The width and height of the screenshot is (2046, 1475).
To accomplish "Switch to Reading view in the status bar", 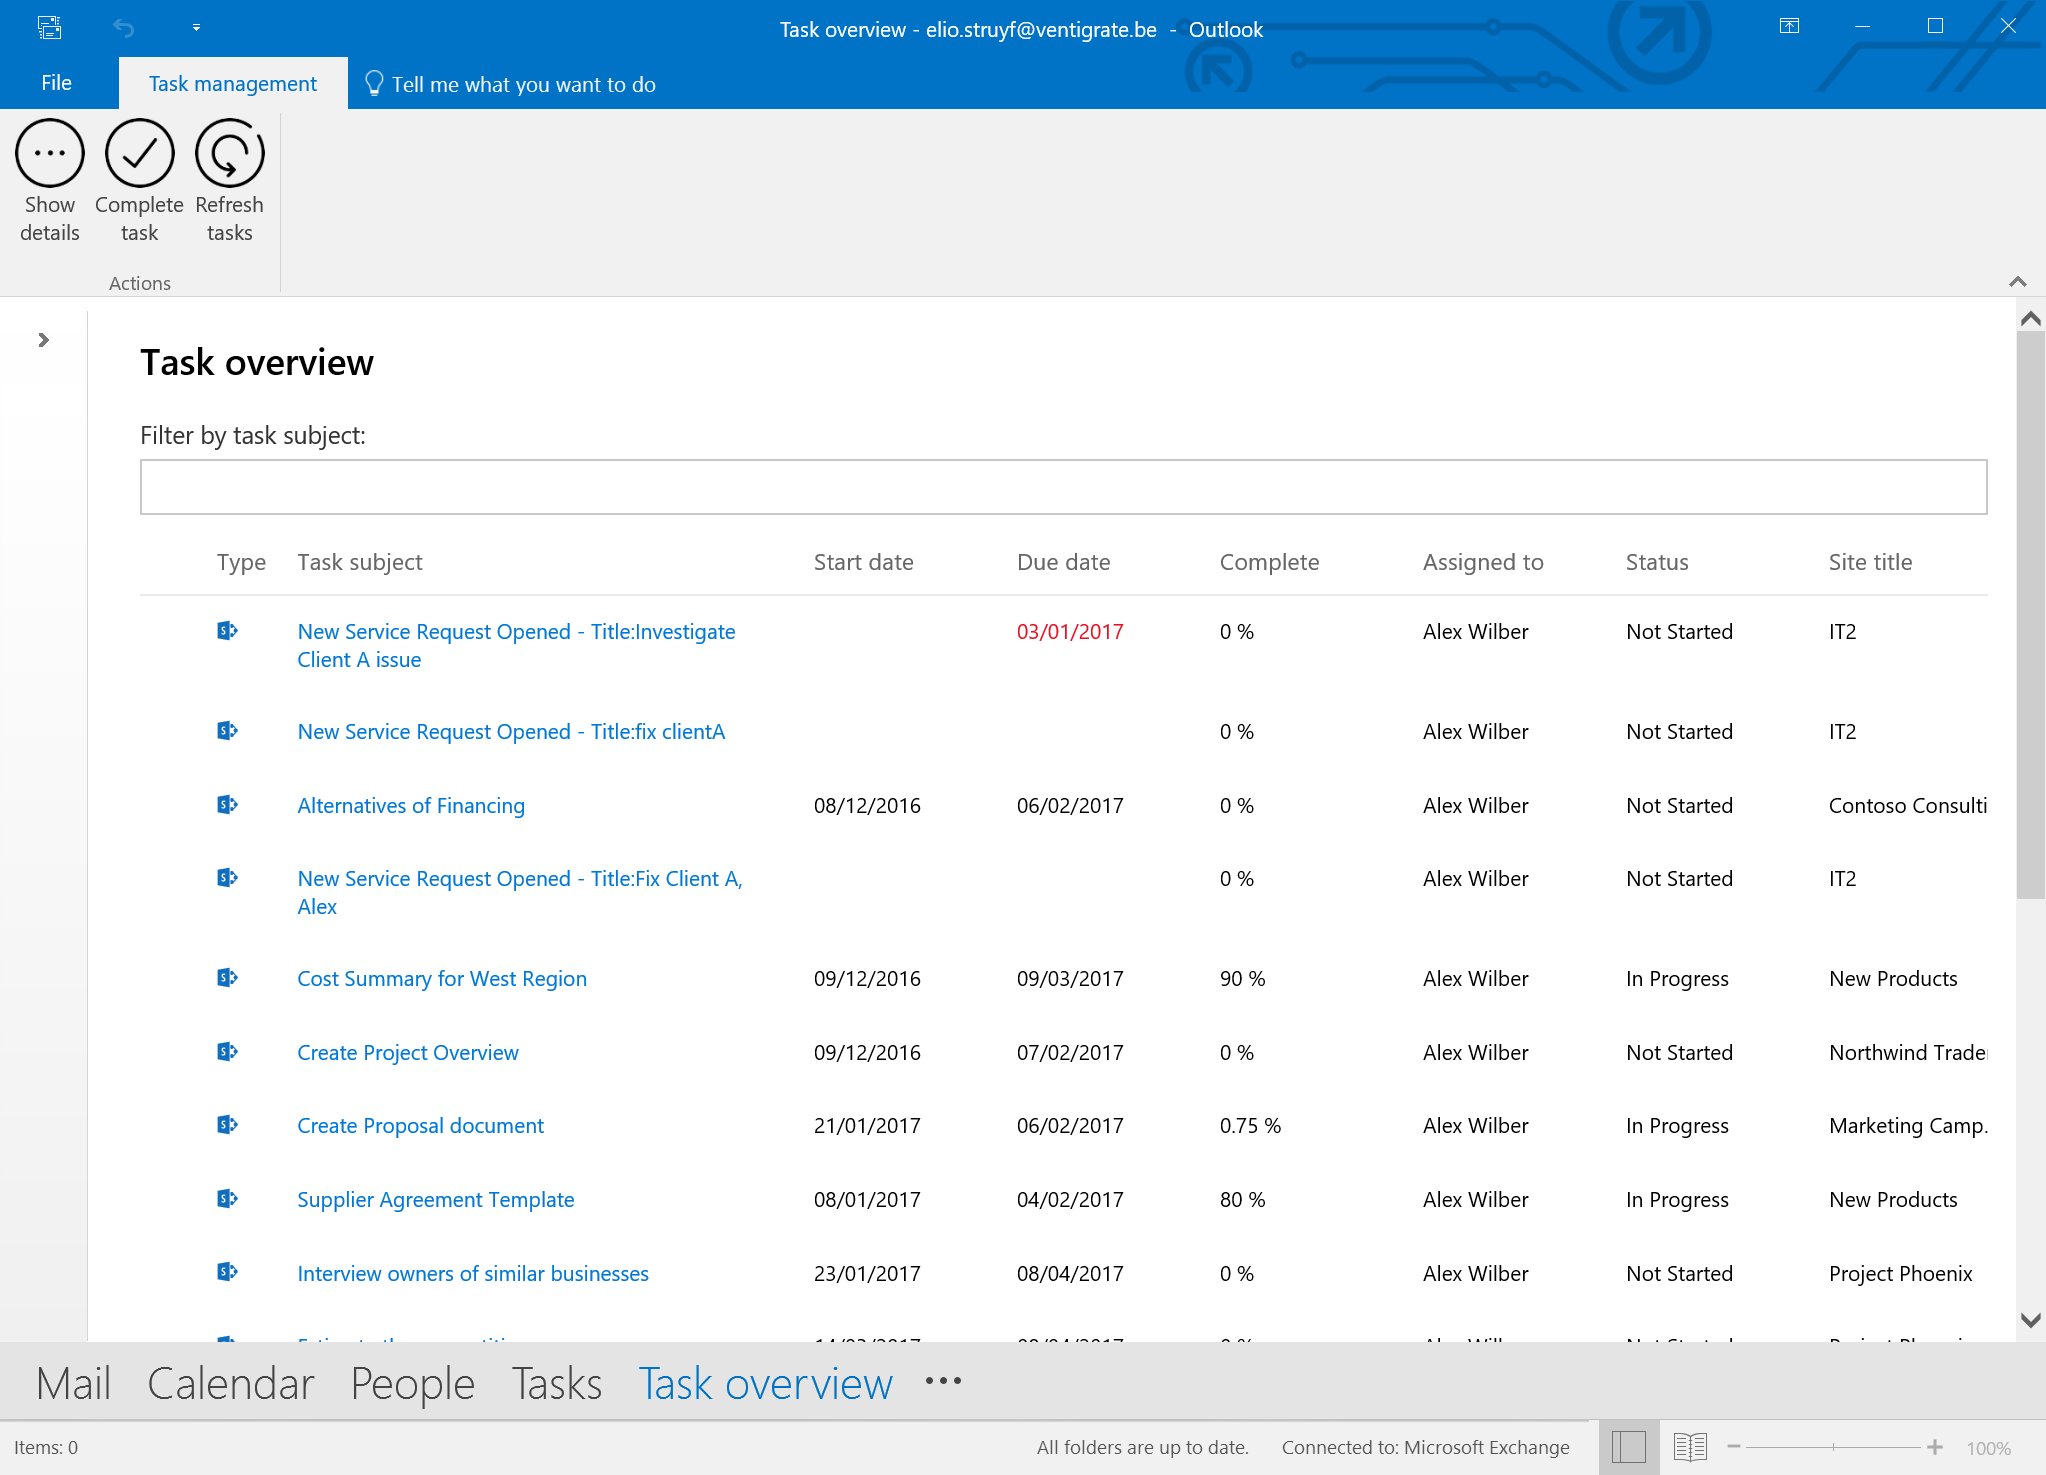I will pos(1689,1447).
